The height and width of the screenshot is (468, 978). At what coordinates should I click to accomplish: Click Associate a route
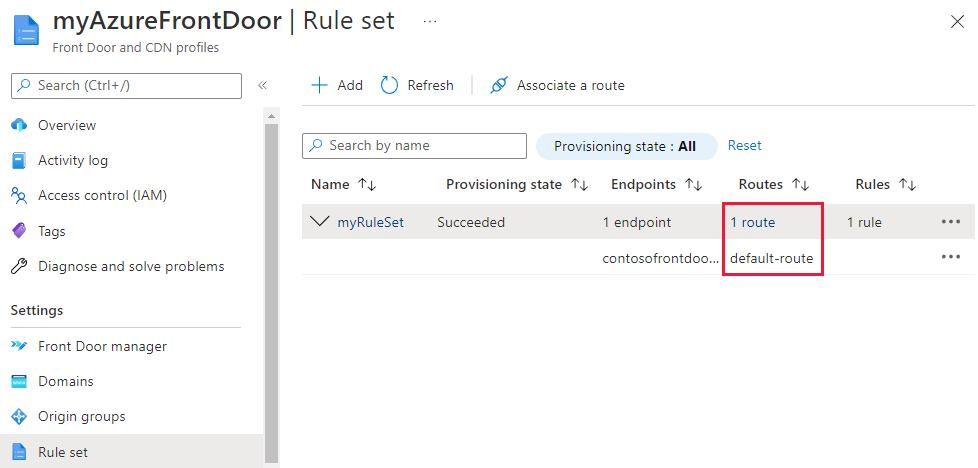[557, 86]
